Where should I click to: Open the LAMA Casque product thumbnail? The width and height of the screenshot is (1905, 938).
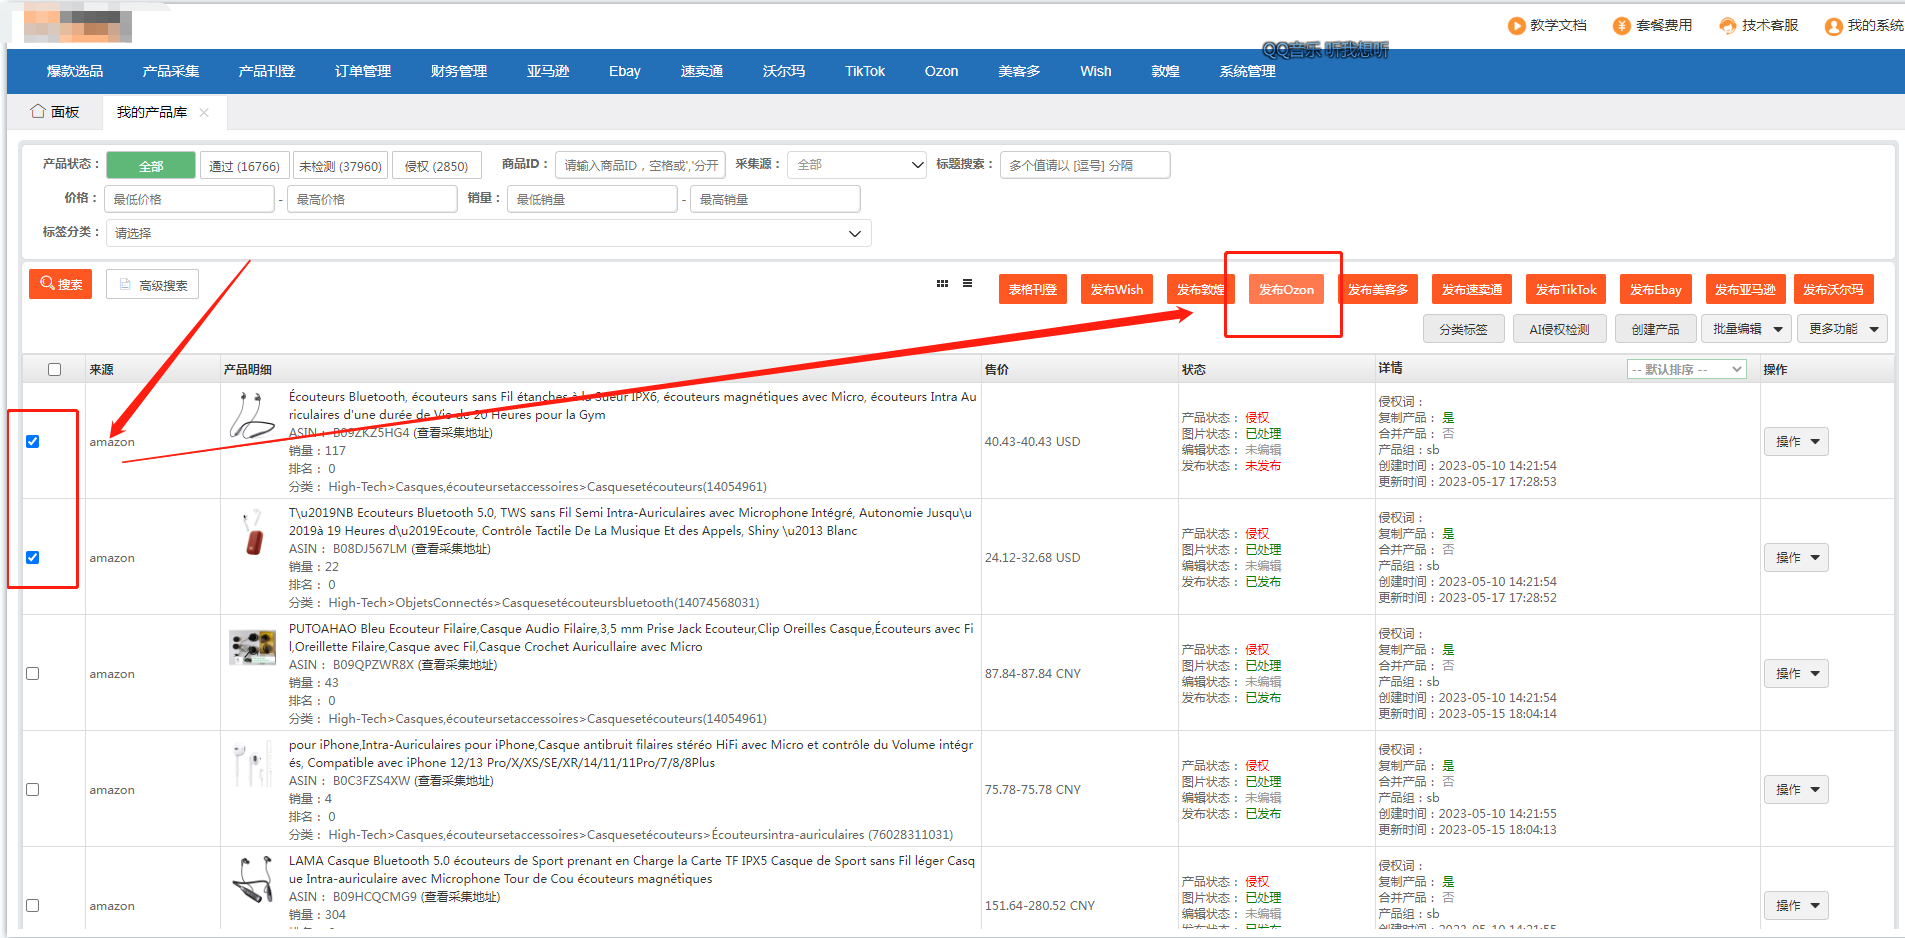coord(252,880)
